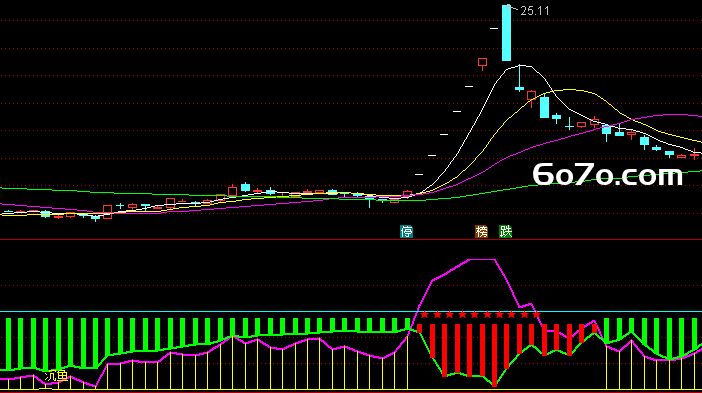
Task: Click the orange 榜 marker icon
Action: (x=481, y=231)
